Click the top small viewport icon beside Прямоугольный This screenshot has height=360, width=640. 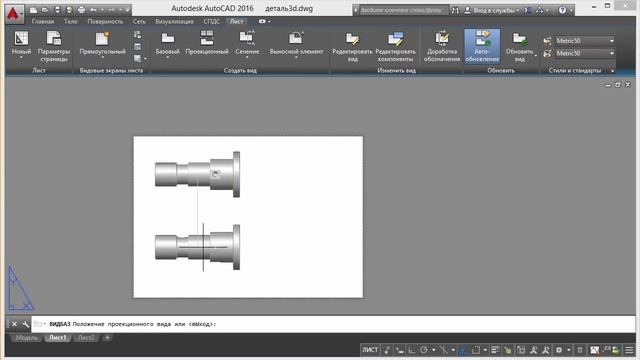click(x=138, y=35)
